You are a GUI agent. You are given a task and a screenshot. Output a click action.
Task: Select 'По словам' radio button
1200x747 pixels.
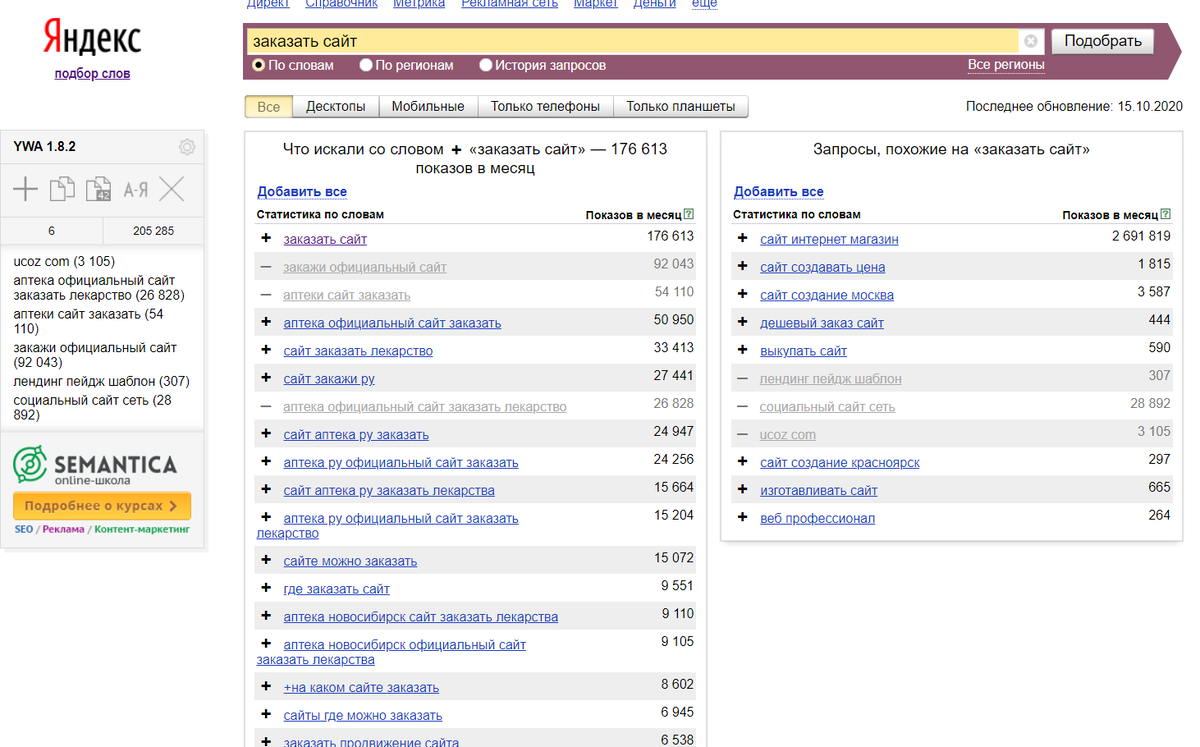pyautogui.click(x=259, y=65)
